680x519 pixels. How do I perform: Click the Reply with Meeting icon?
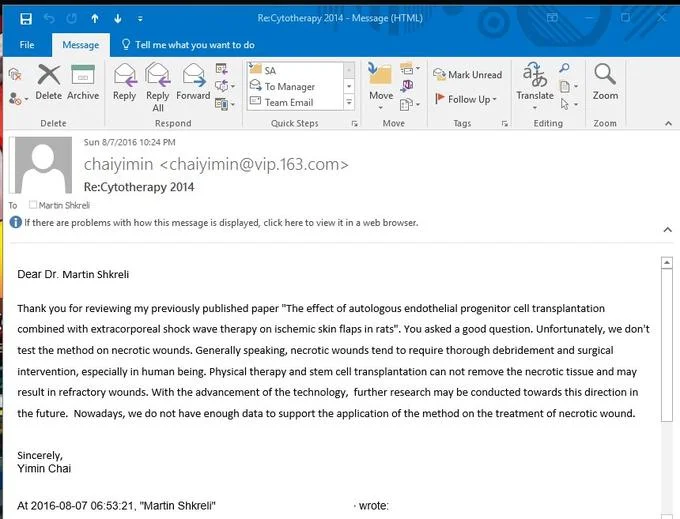click(222, 69)
